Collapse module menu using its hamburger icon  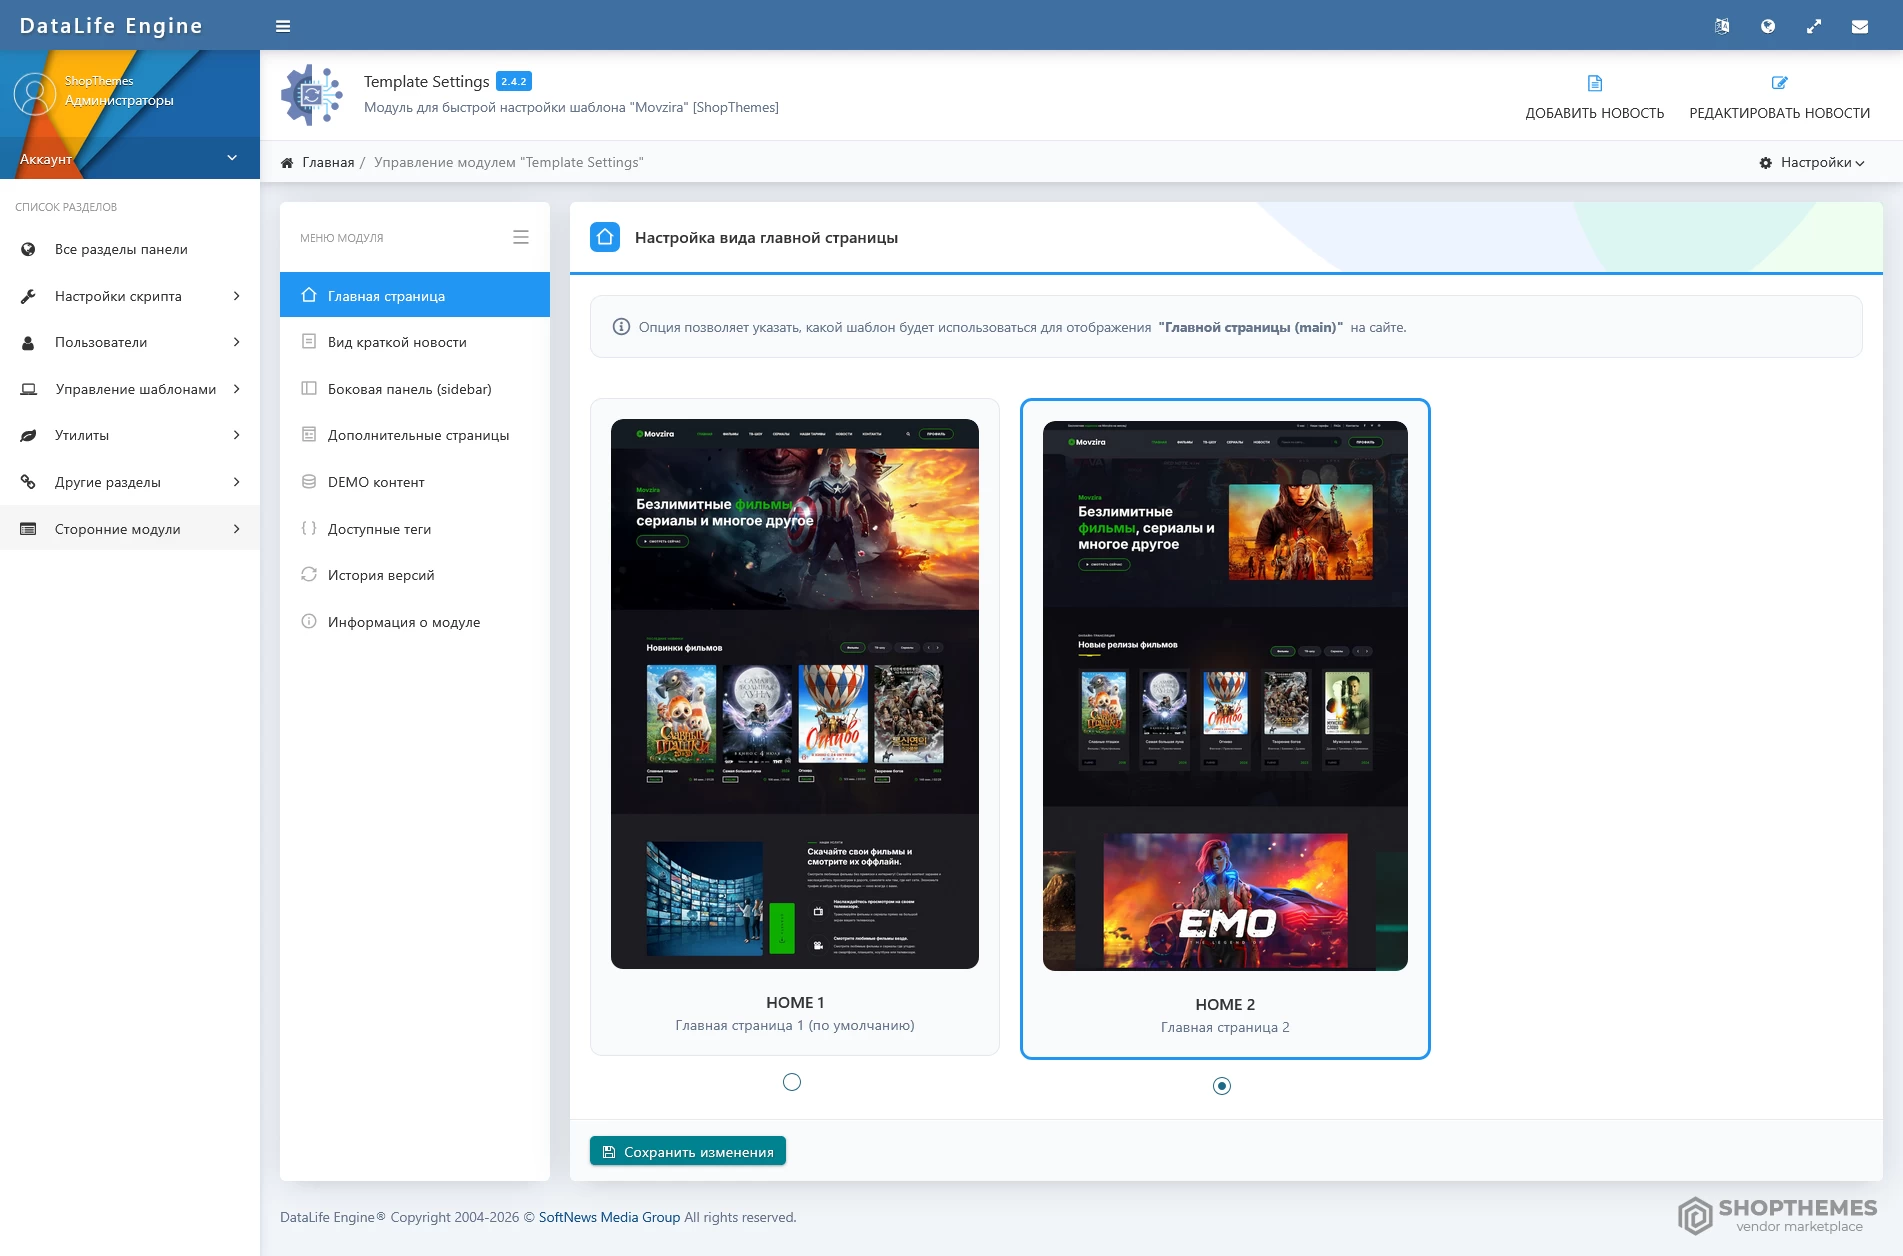520,237
